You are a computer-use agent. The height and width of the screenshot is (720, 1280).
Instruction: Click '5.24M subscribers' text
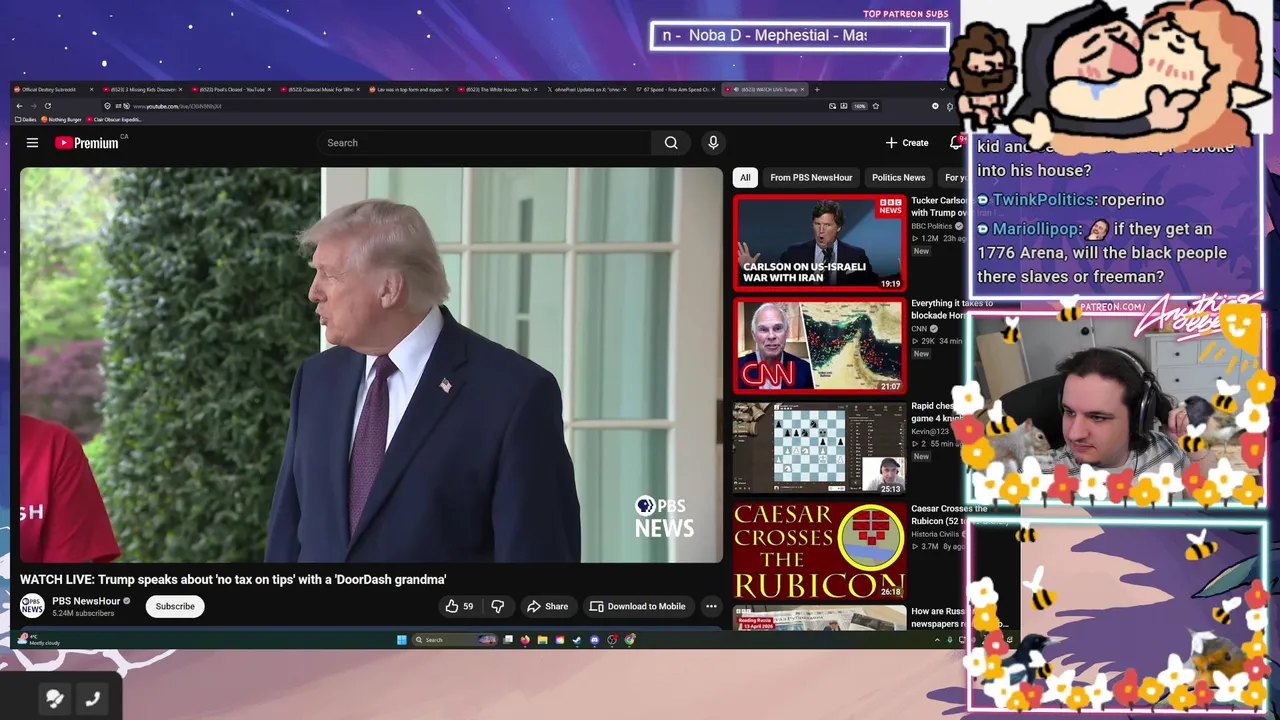click(x=83, y=613)
